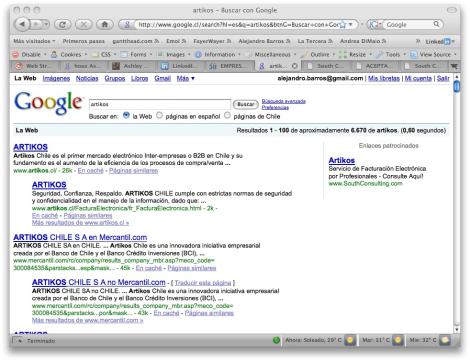Open the 'La Tercera' feed bookmark
470x361 pixels.
click(x=315, y=41)
